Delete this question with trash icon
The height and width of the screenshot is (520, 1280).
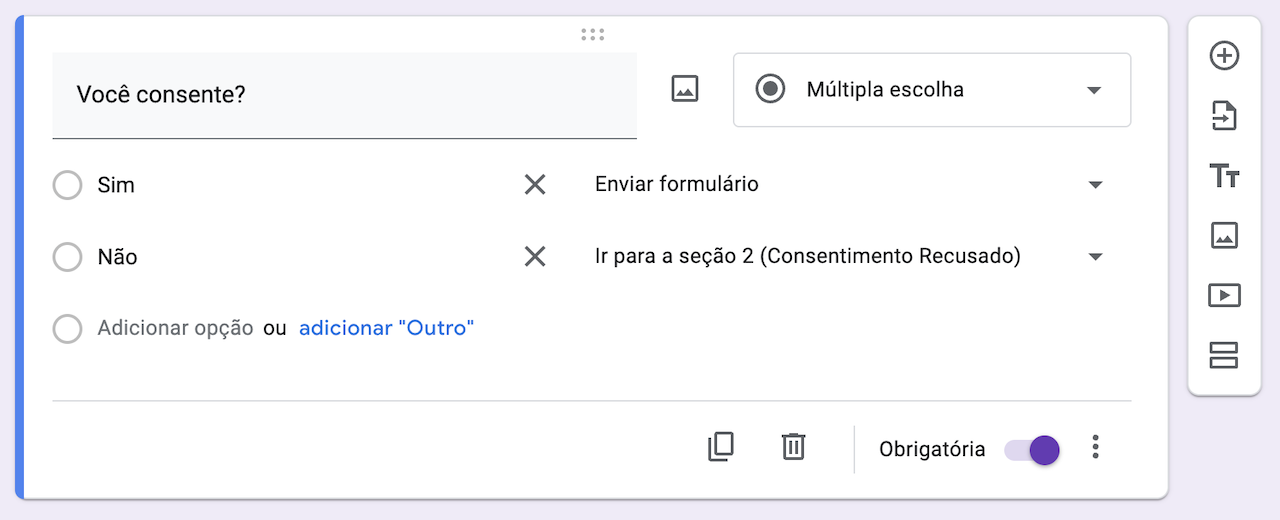tap(793, 446)
